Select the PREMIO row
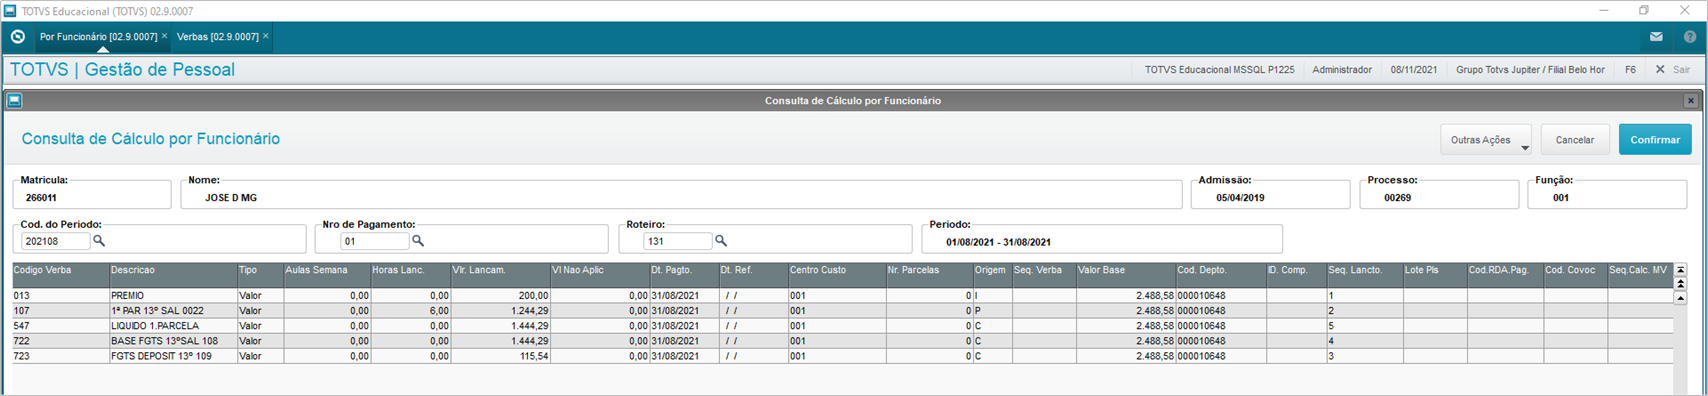This screenshot has height=396, width=1708. [842, 296]
